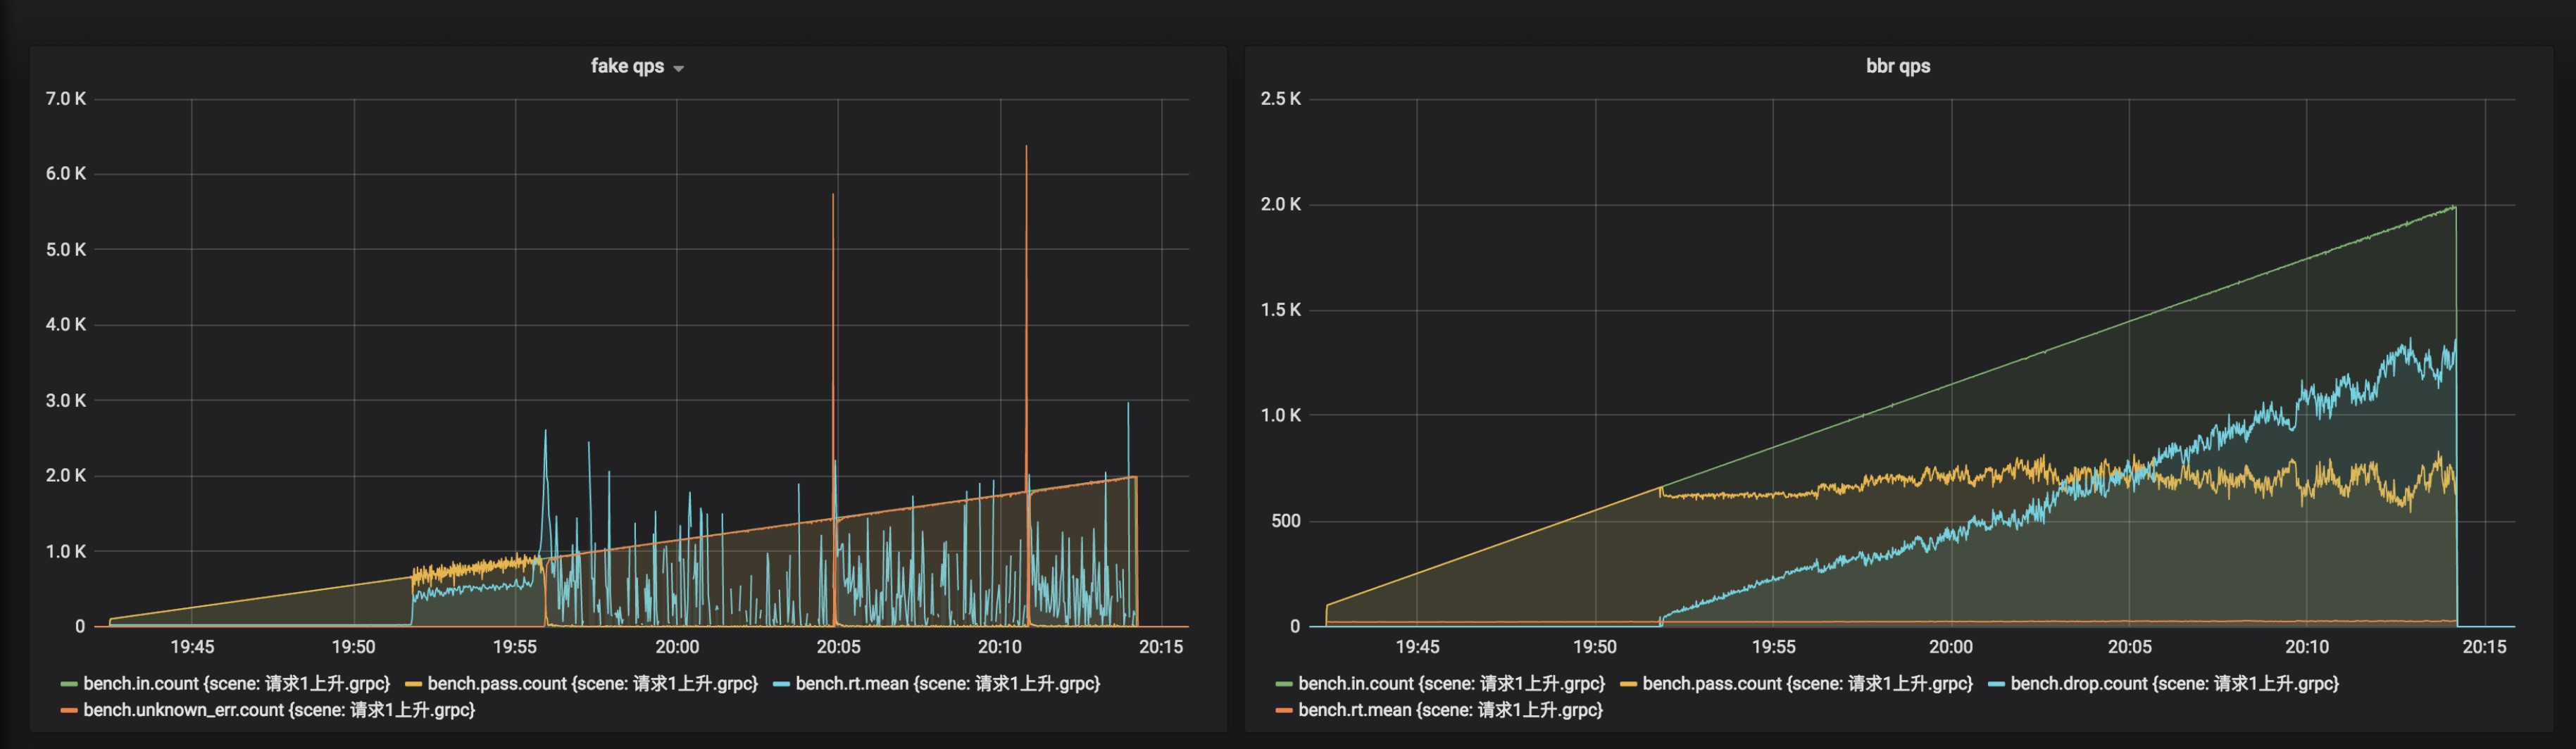Image resolution: width=2576 pixels, height=749 pixels.
Task: Click yellow swatch of bbr qps bench.pass.count
Action: click(x=1628, y=684)
